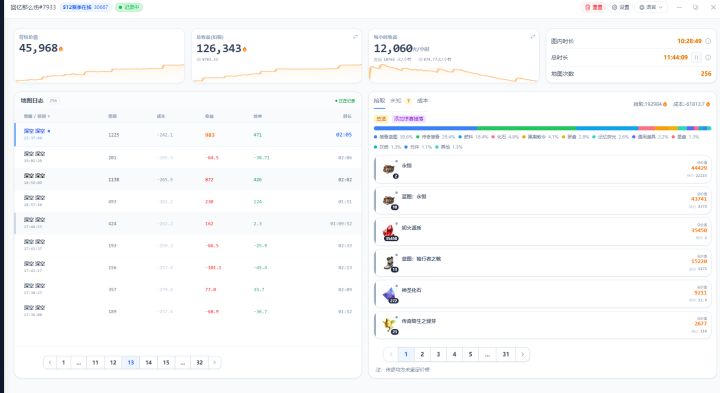Select the map log row with value 424
This screenshot has height=393, width=720.
click(x=188, y=223)
